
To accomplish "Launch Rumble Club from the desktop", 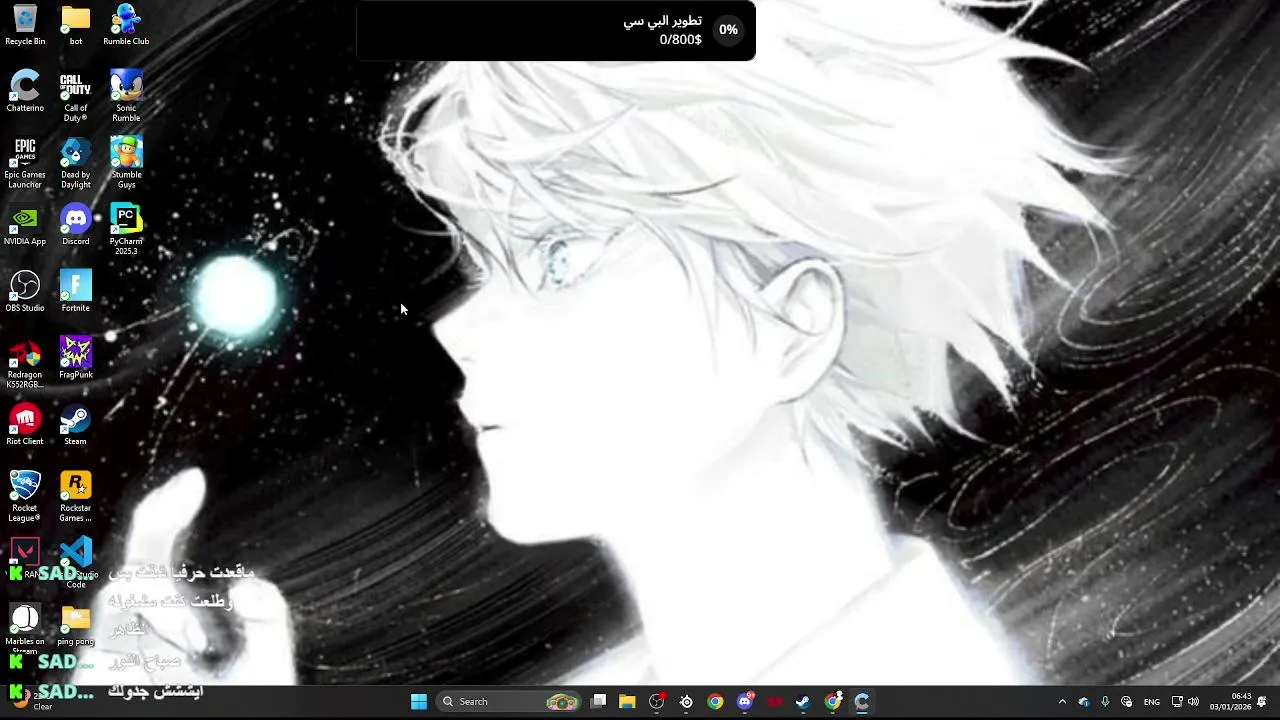I will pyautogui.click(x=126, y=25).
